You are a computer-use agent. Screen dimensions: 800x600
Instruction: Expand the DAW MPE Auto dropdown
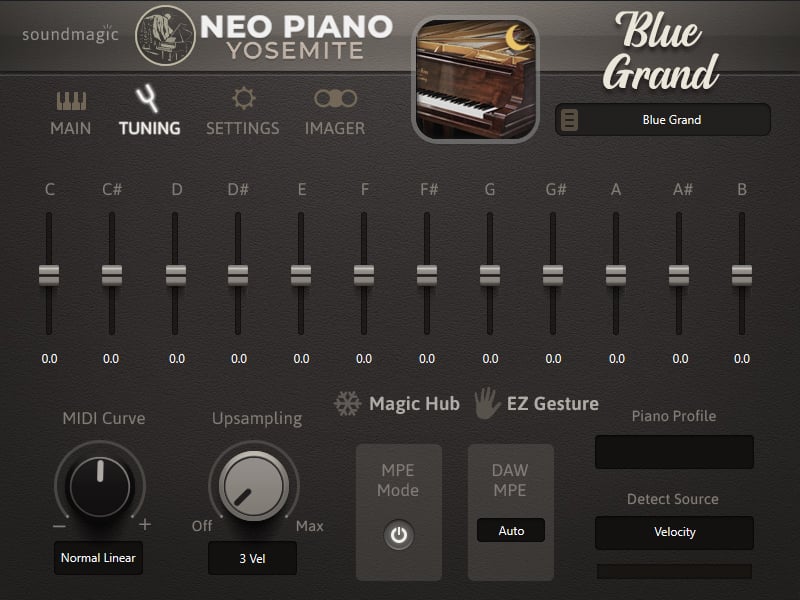coord(511,531)
